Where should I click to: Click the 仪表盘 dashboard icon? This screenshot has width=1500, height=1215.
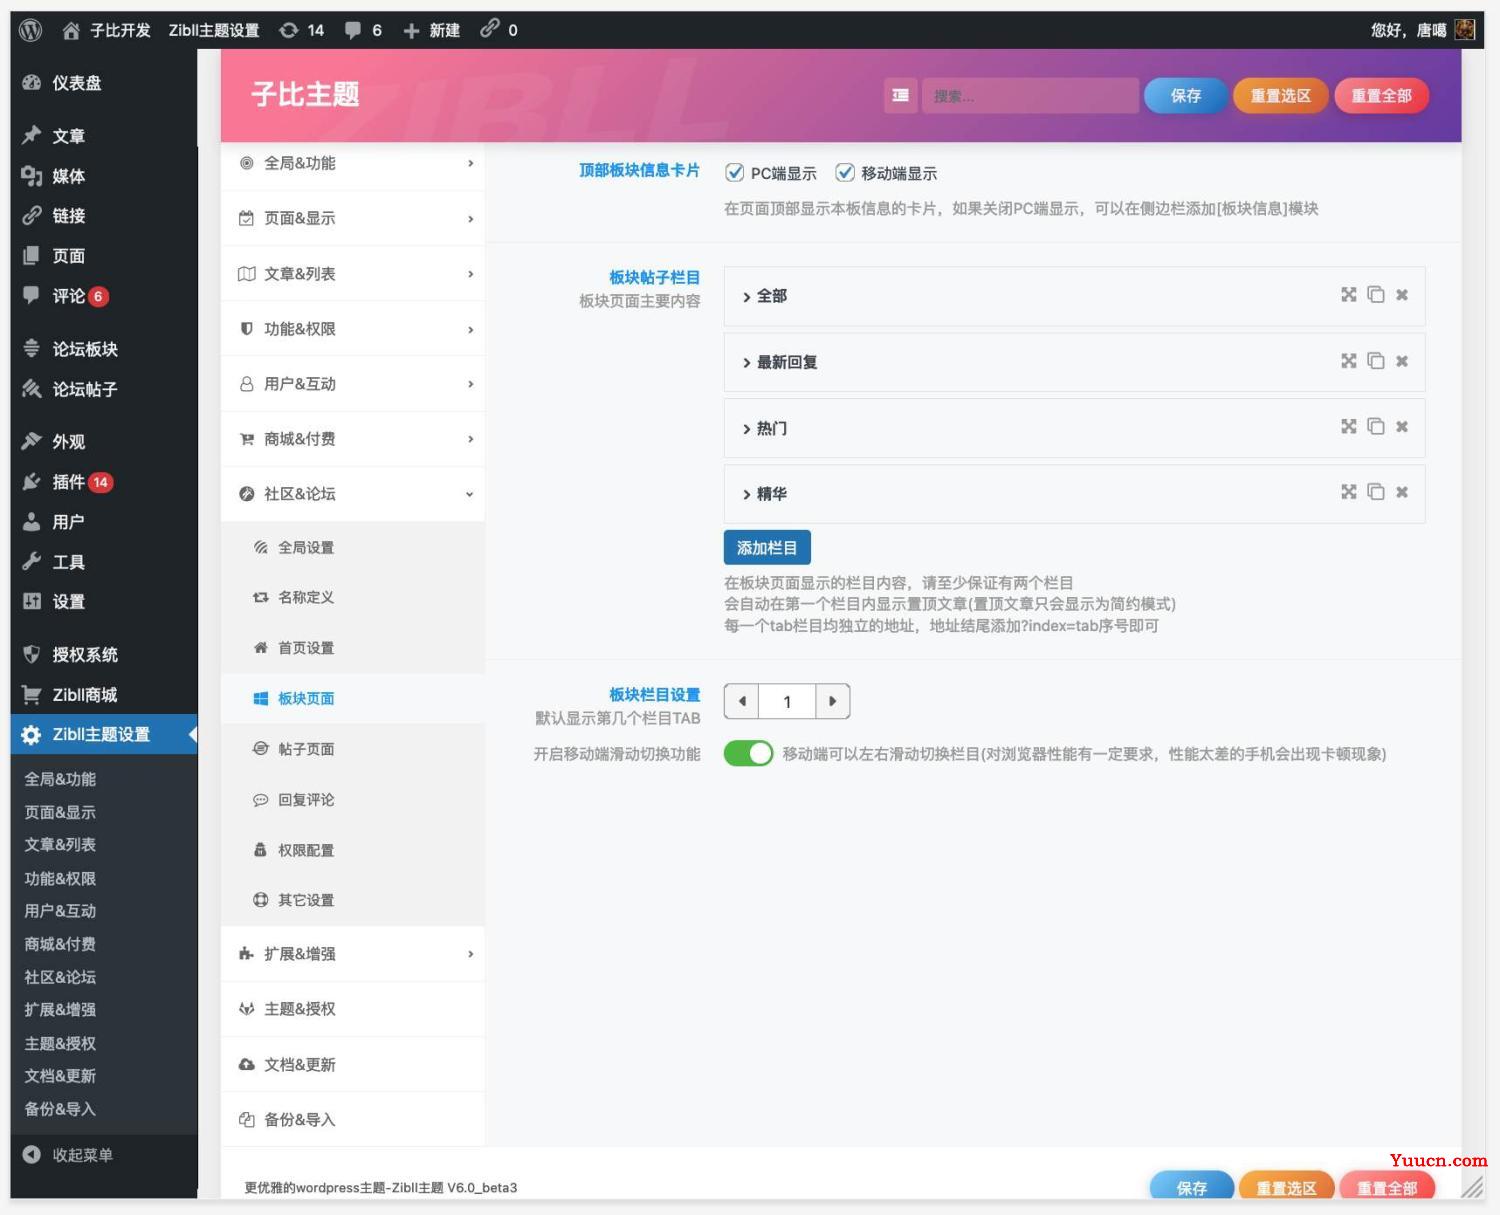point(32,83)
